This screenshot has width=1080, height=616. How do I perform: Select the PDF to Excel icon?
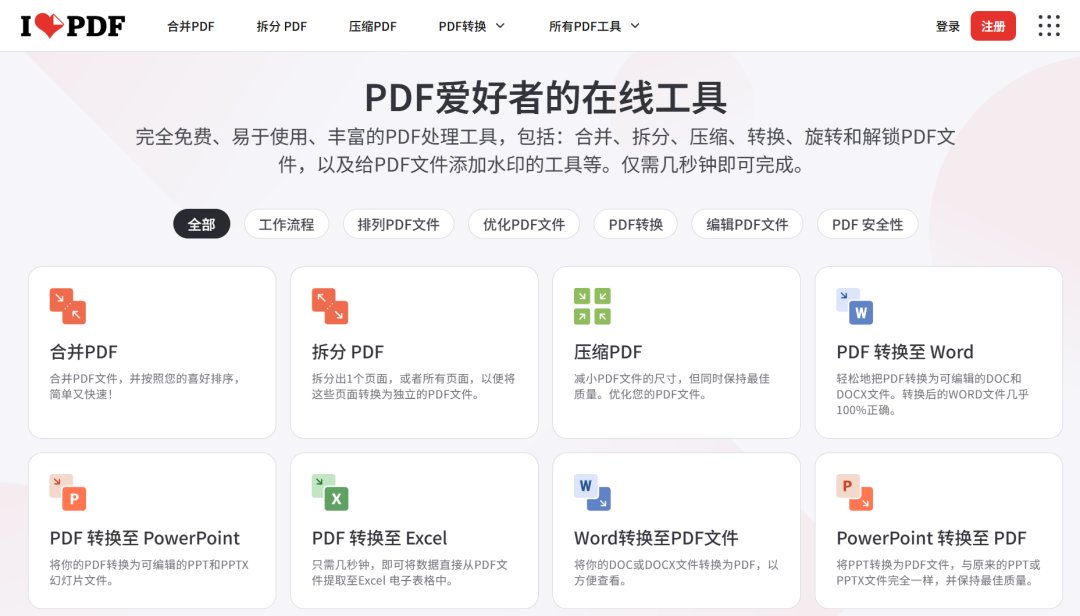tap(328, 492)
